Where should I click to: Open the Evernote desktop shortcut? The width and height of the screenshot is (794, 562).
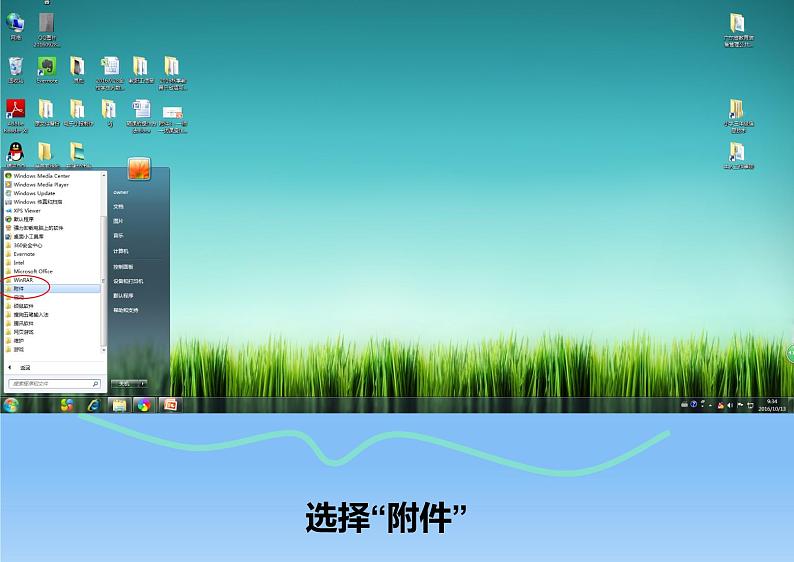(x=47, y=70)
